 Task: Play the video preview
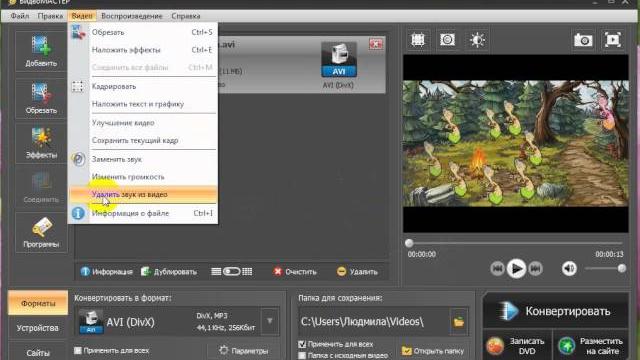click(516, 269)
